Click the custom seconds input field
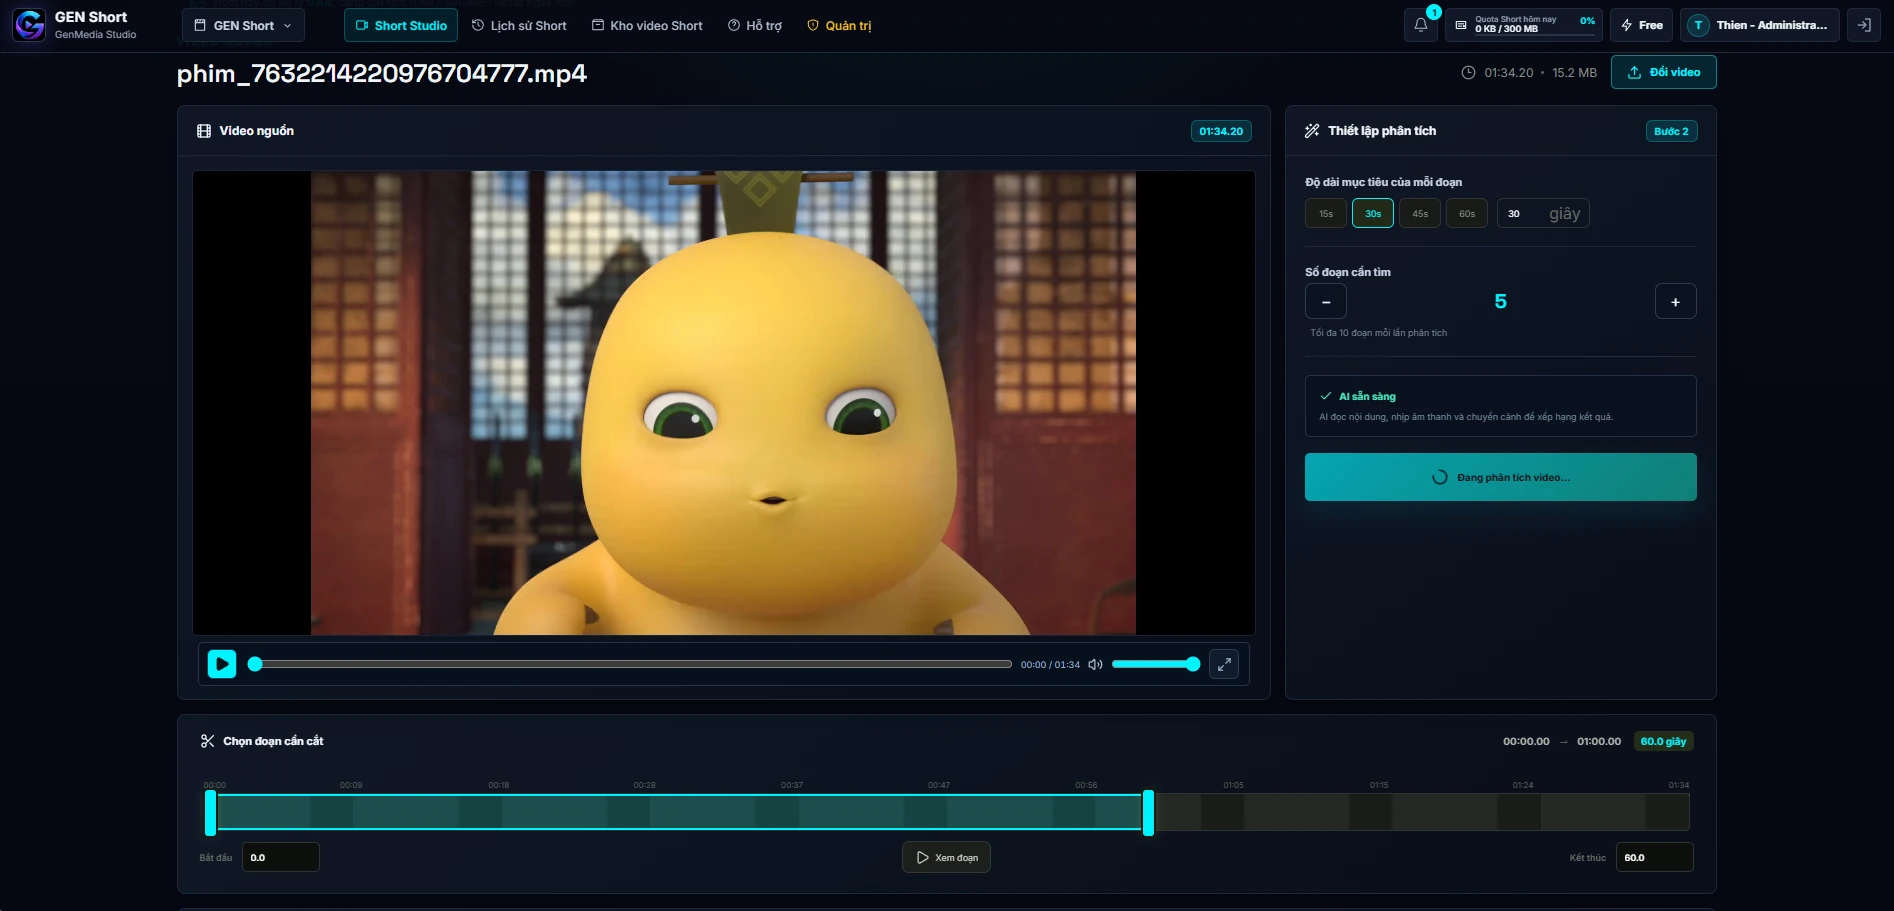The image size is (1894, 911). (1543, 213)
